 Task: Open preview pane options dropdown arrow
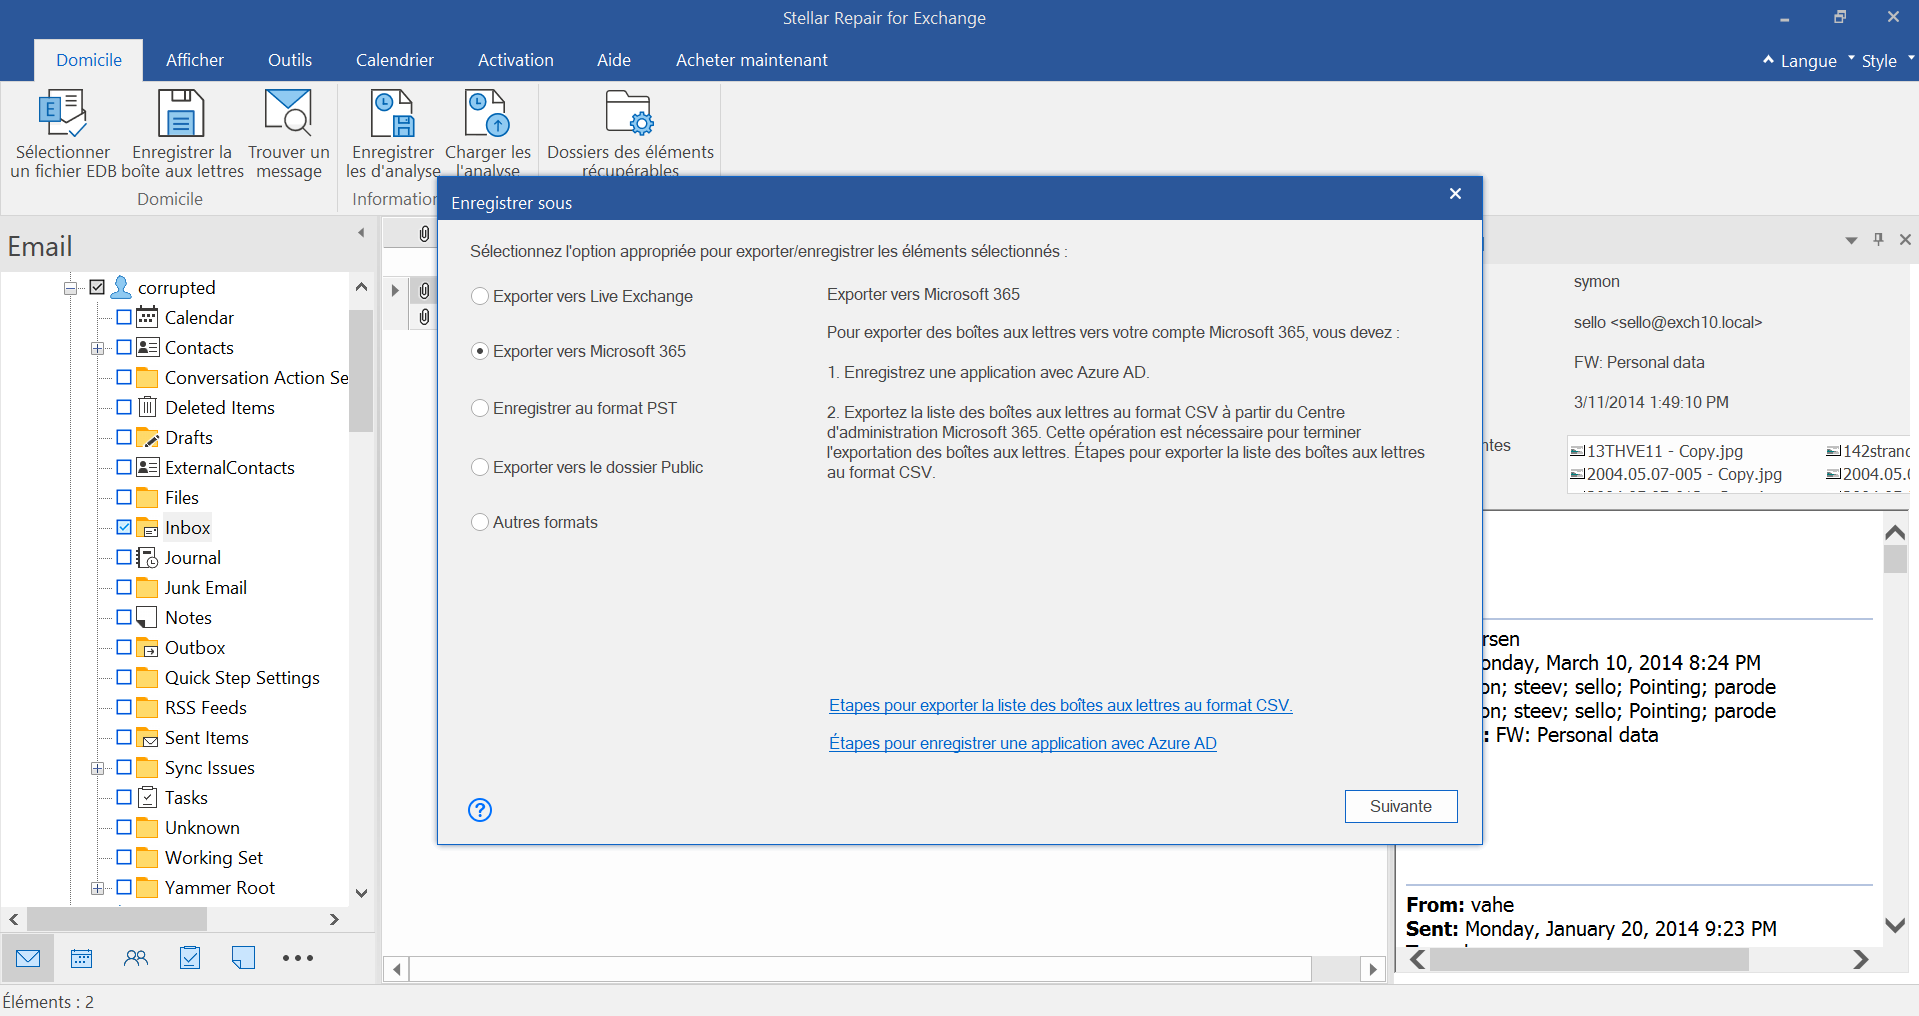(1851, 240)
